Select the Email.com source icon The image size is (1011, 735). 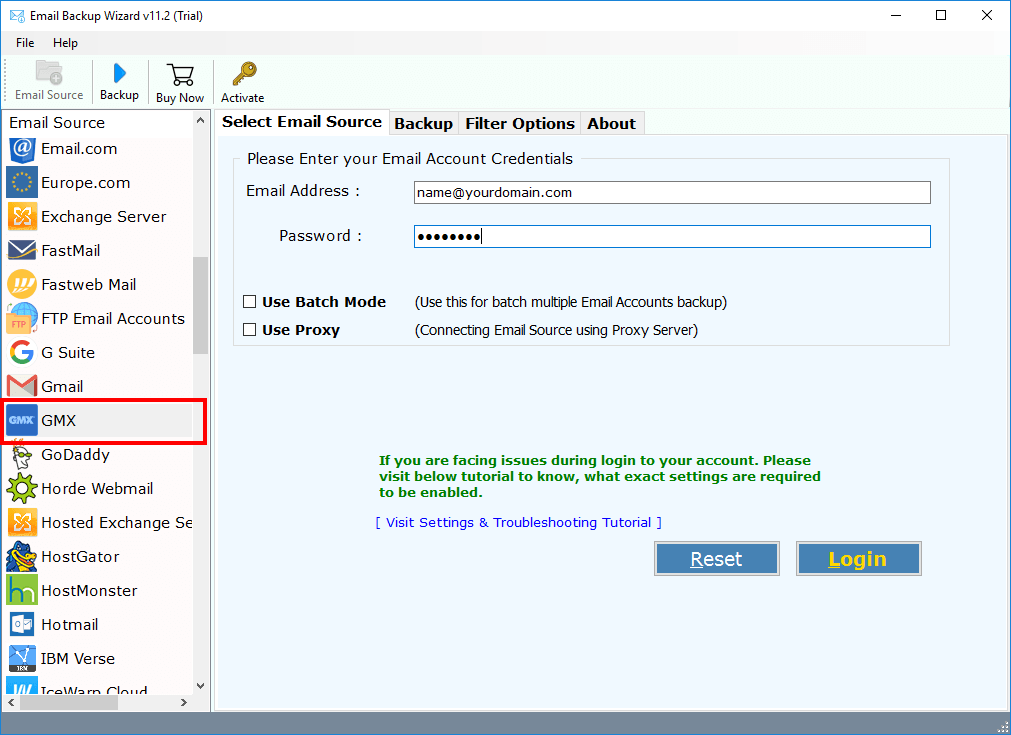[x=22, y=149]
